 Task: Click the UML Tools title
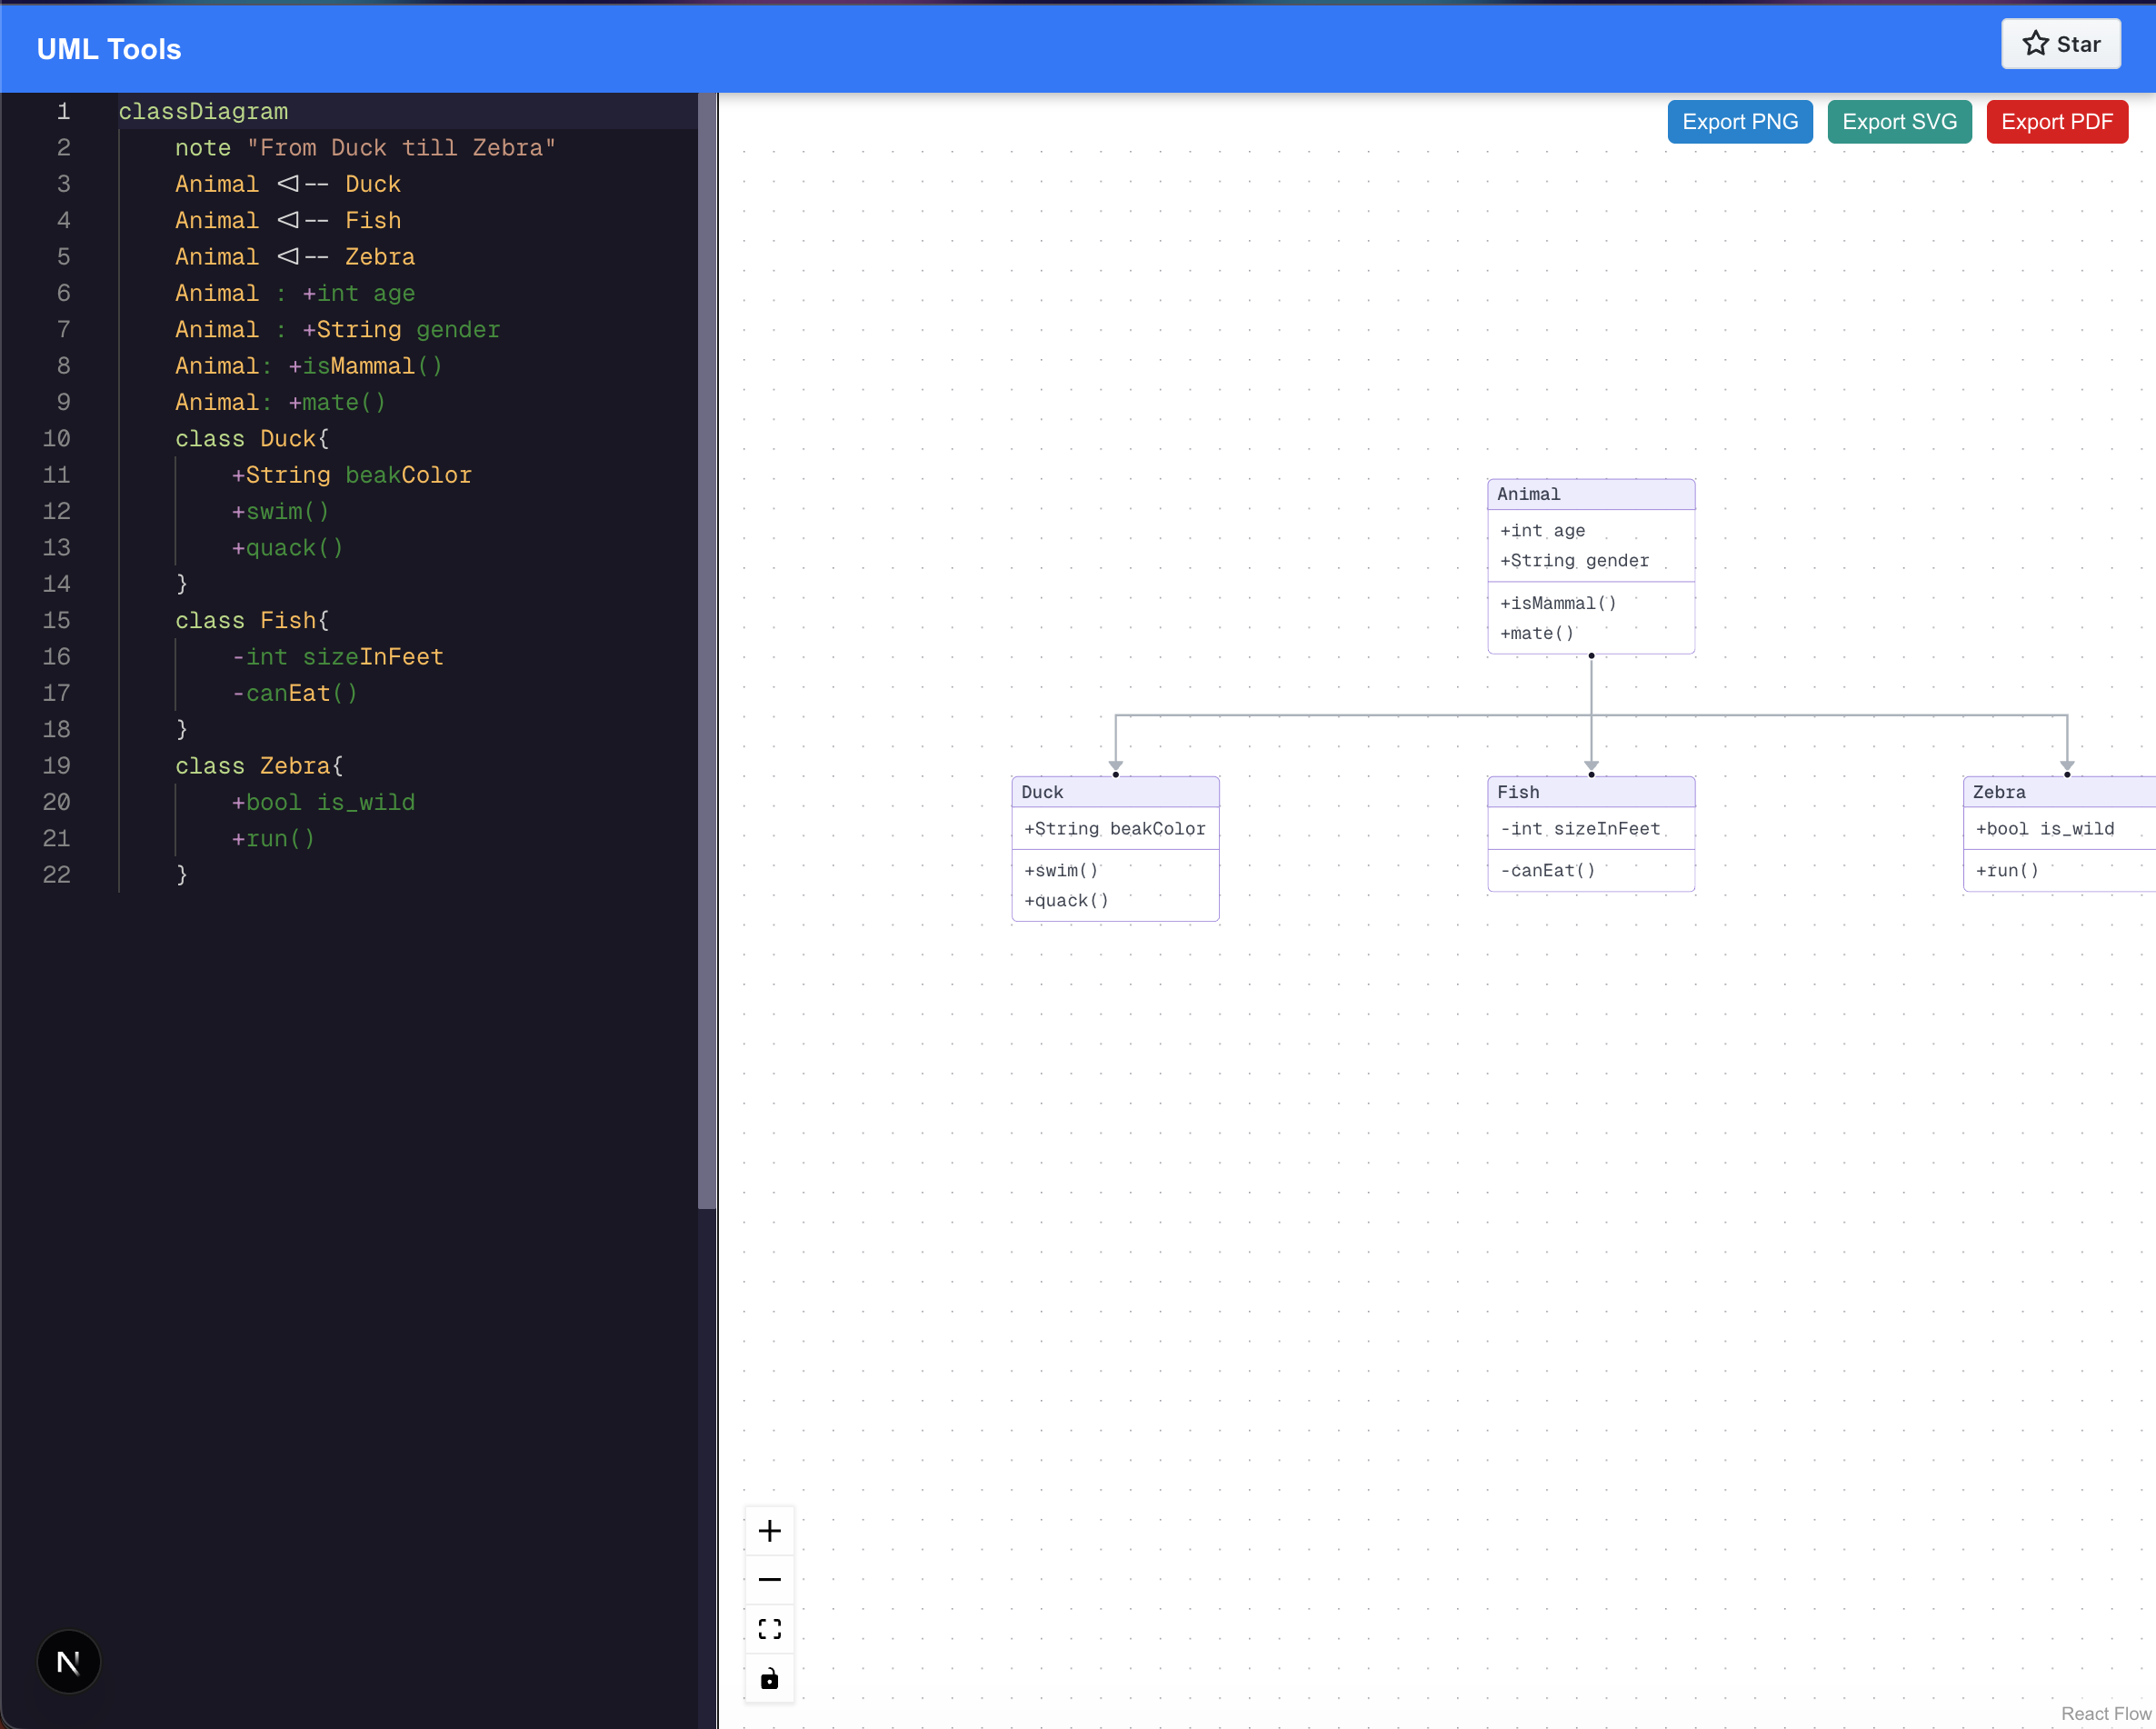coord(109,49)
